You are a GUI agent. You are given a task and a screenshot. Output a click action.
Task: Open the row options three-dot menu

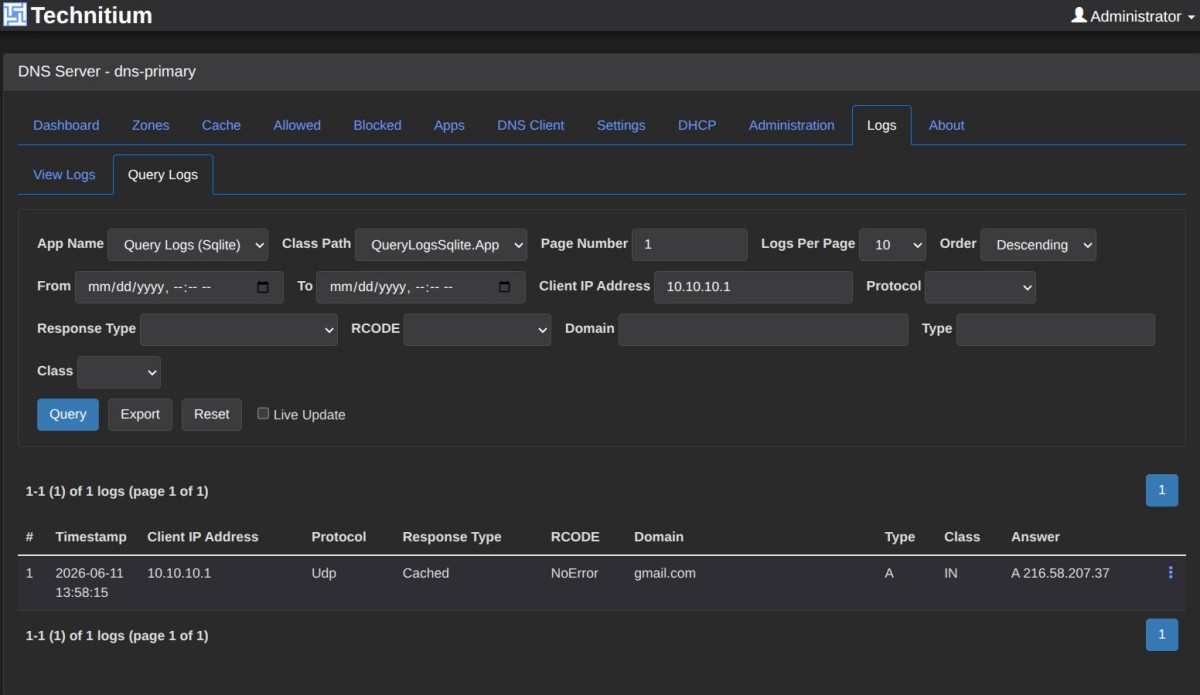(x=1170, y=573)
